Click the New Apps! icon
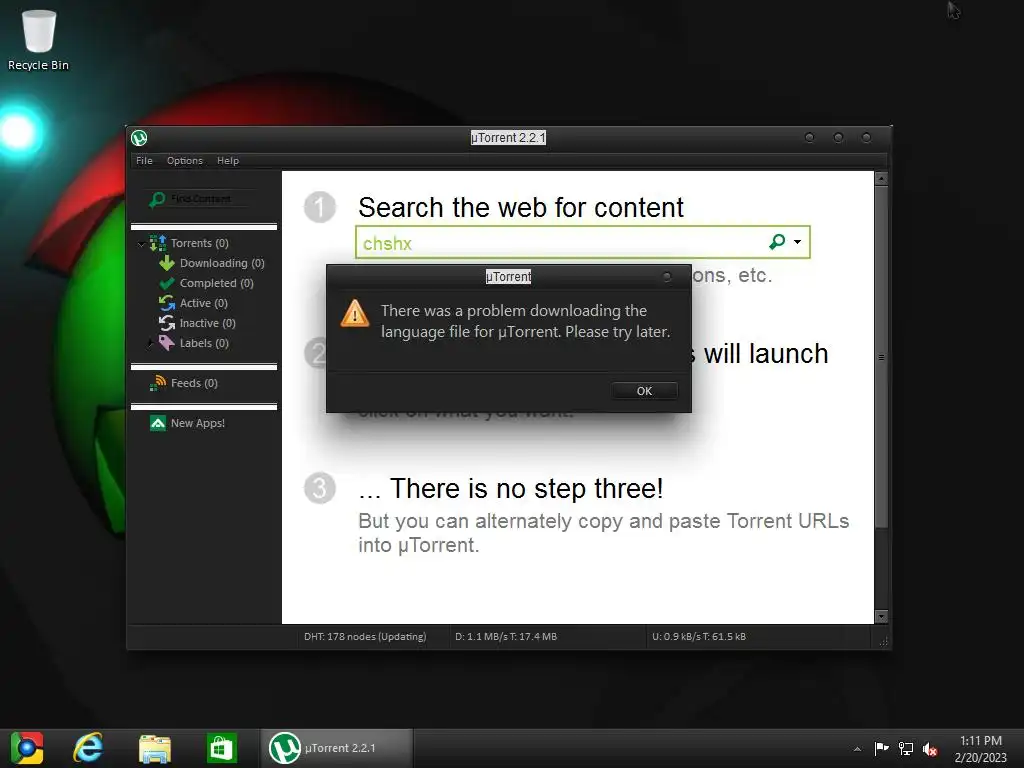Viewport: 1024px width, 768px height. coord(158,423)
